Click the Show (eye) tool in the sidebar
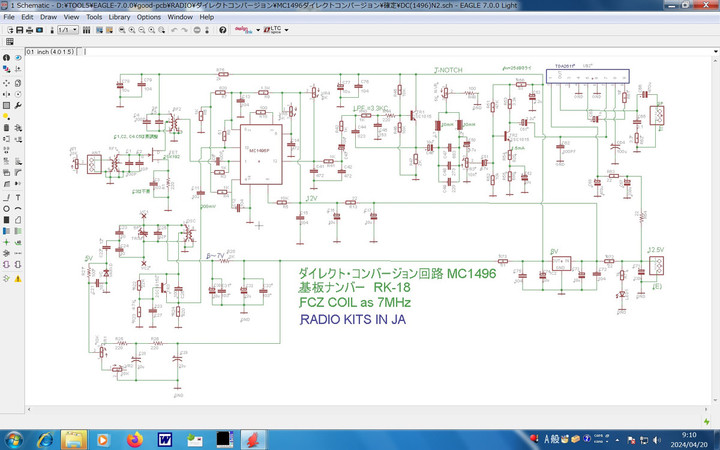 19,59
